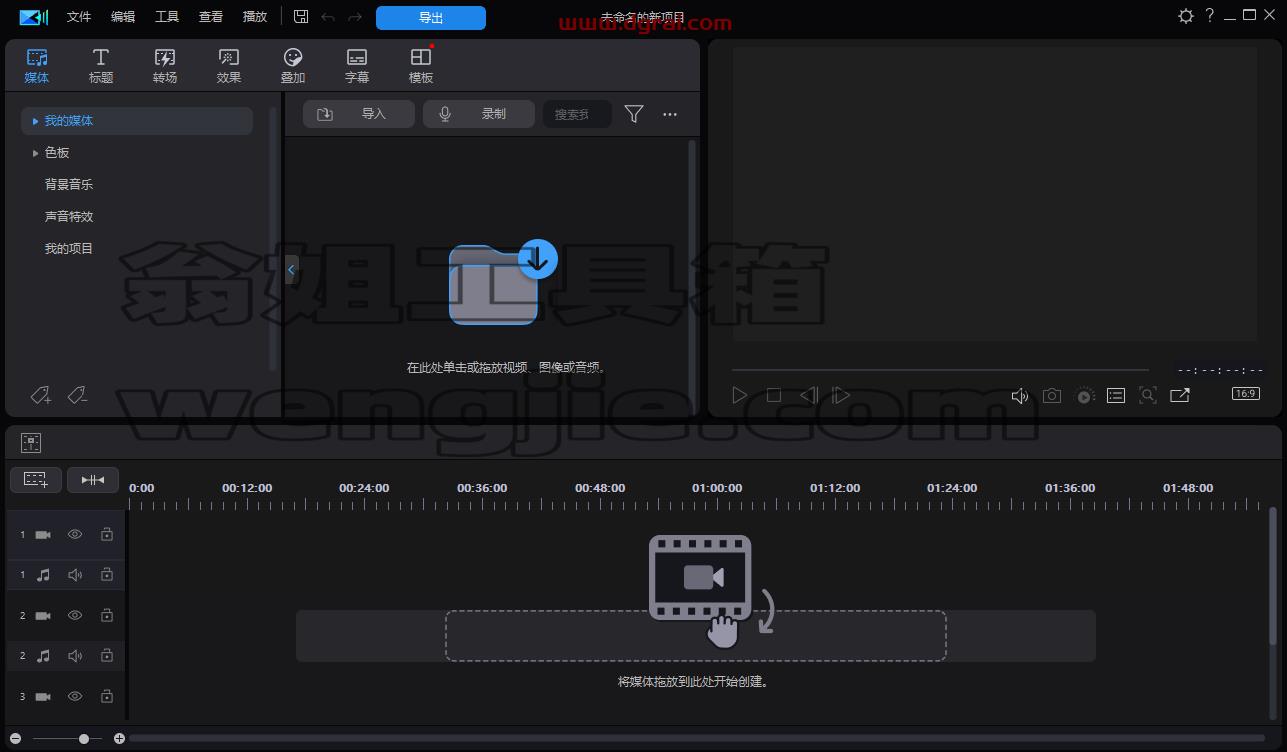Take a snapshot with camera icon
The image size is (1287, 752).
pos(1052,396)
